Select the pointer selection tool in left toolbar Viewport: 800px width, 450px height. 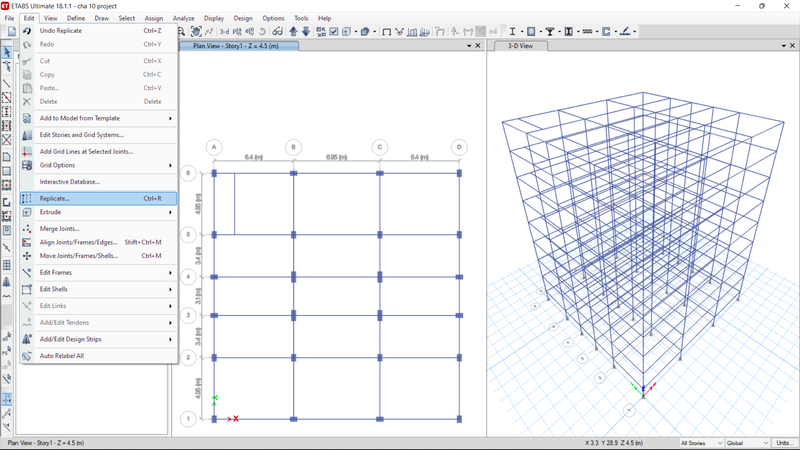7,52
